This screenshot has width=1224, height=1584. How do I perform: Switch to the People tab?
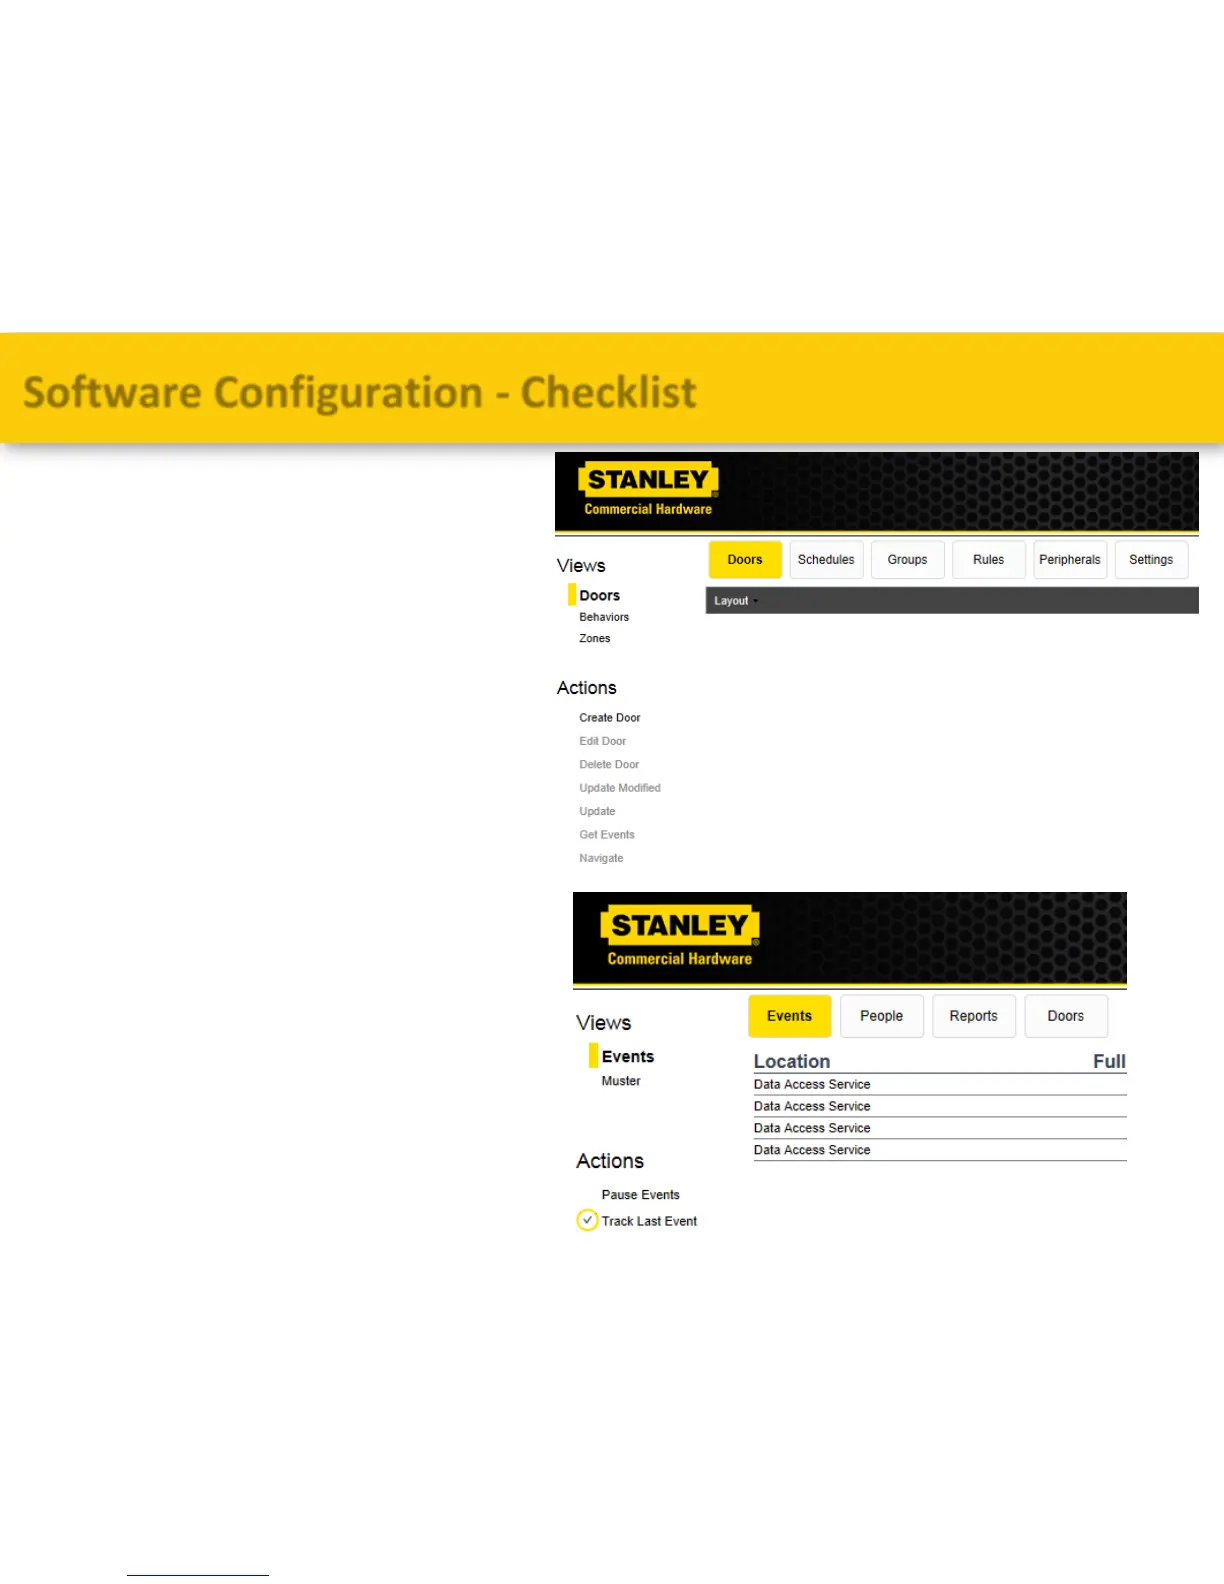[x=882, y=1016]
